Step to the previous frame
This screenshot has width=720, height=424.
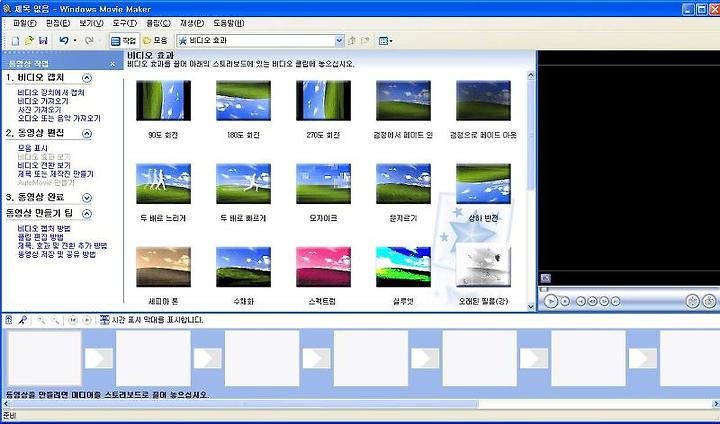[x=592, y=301]
